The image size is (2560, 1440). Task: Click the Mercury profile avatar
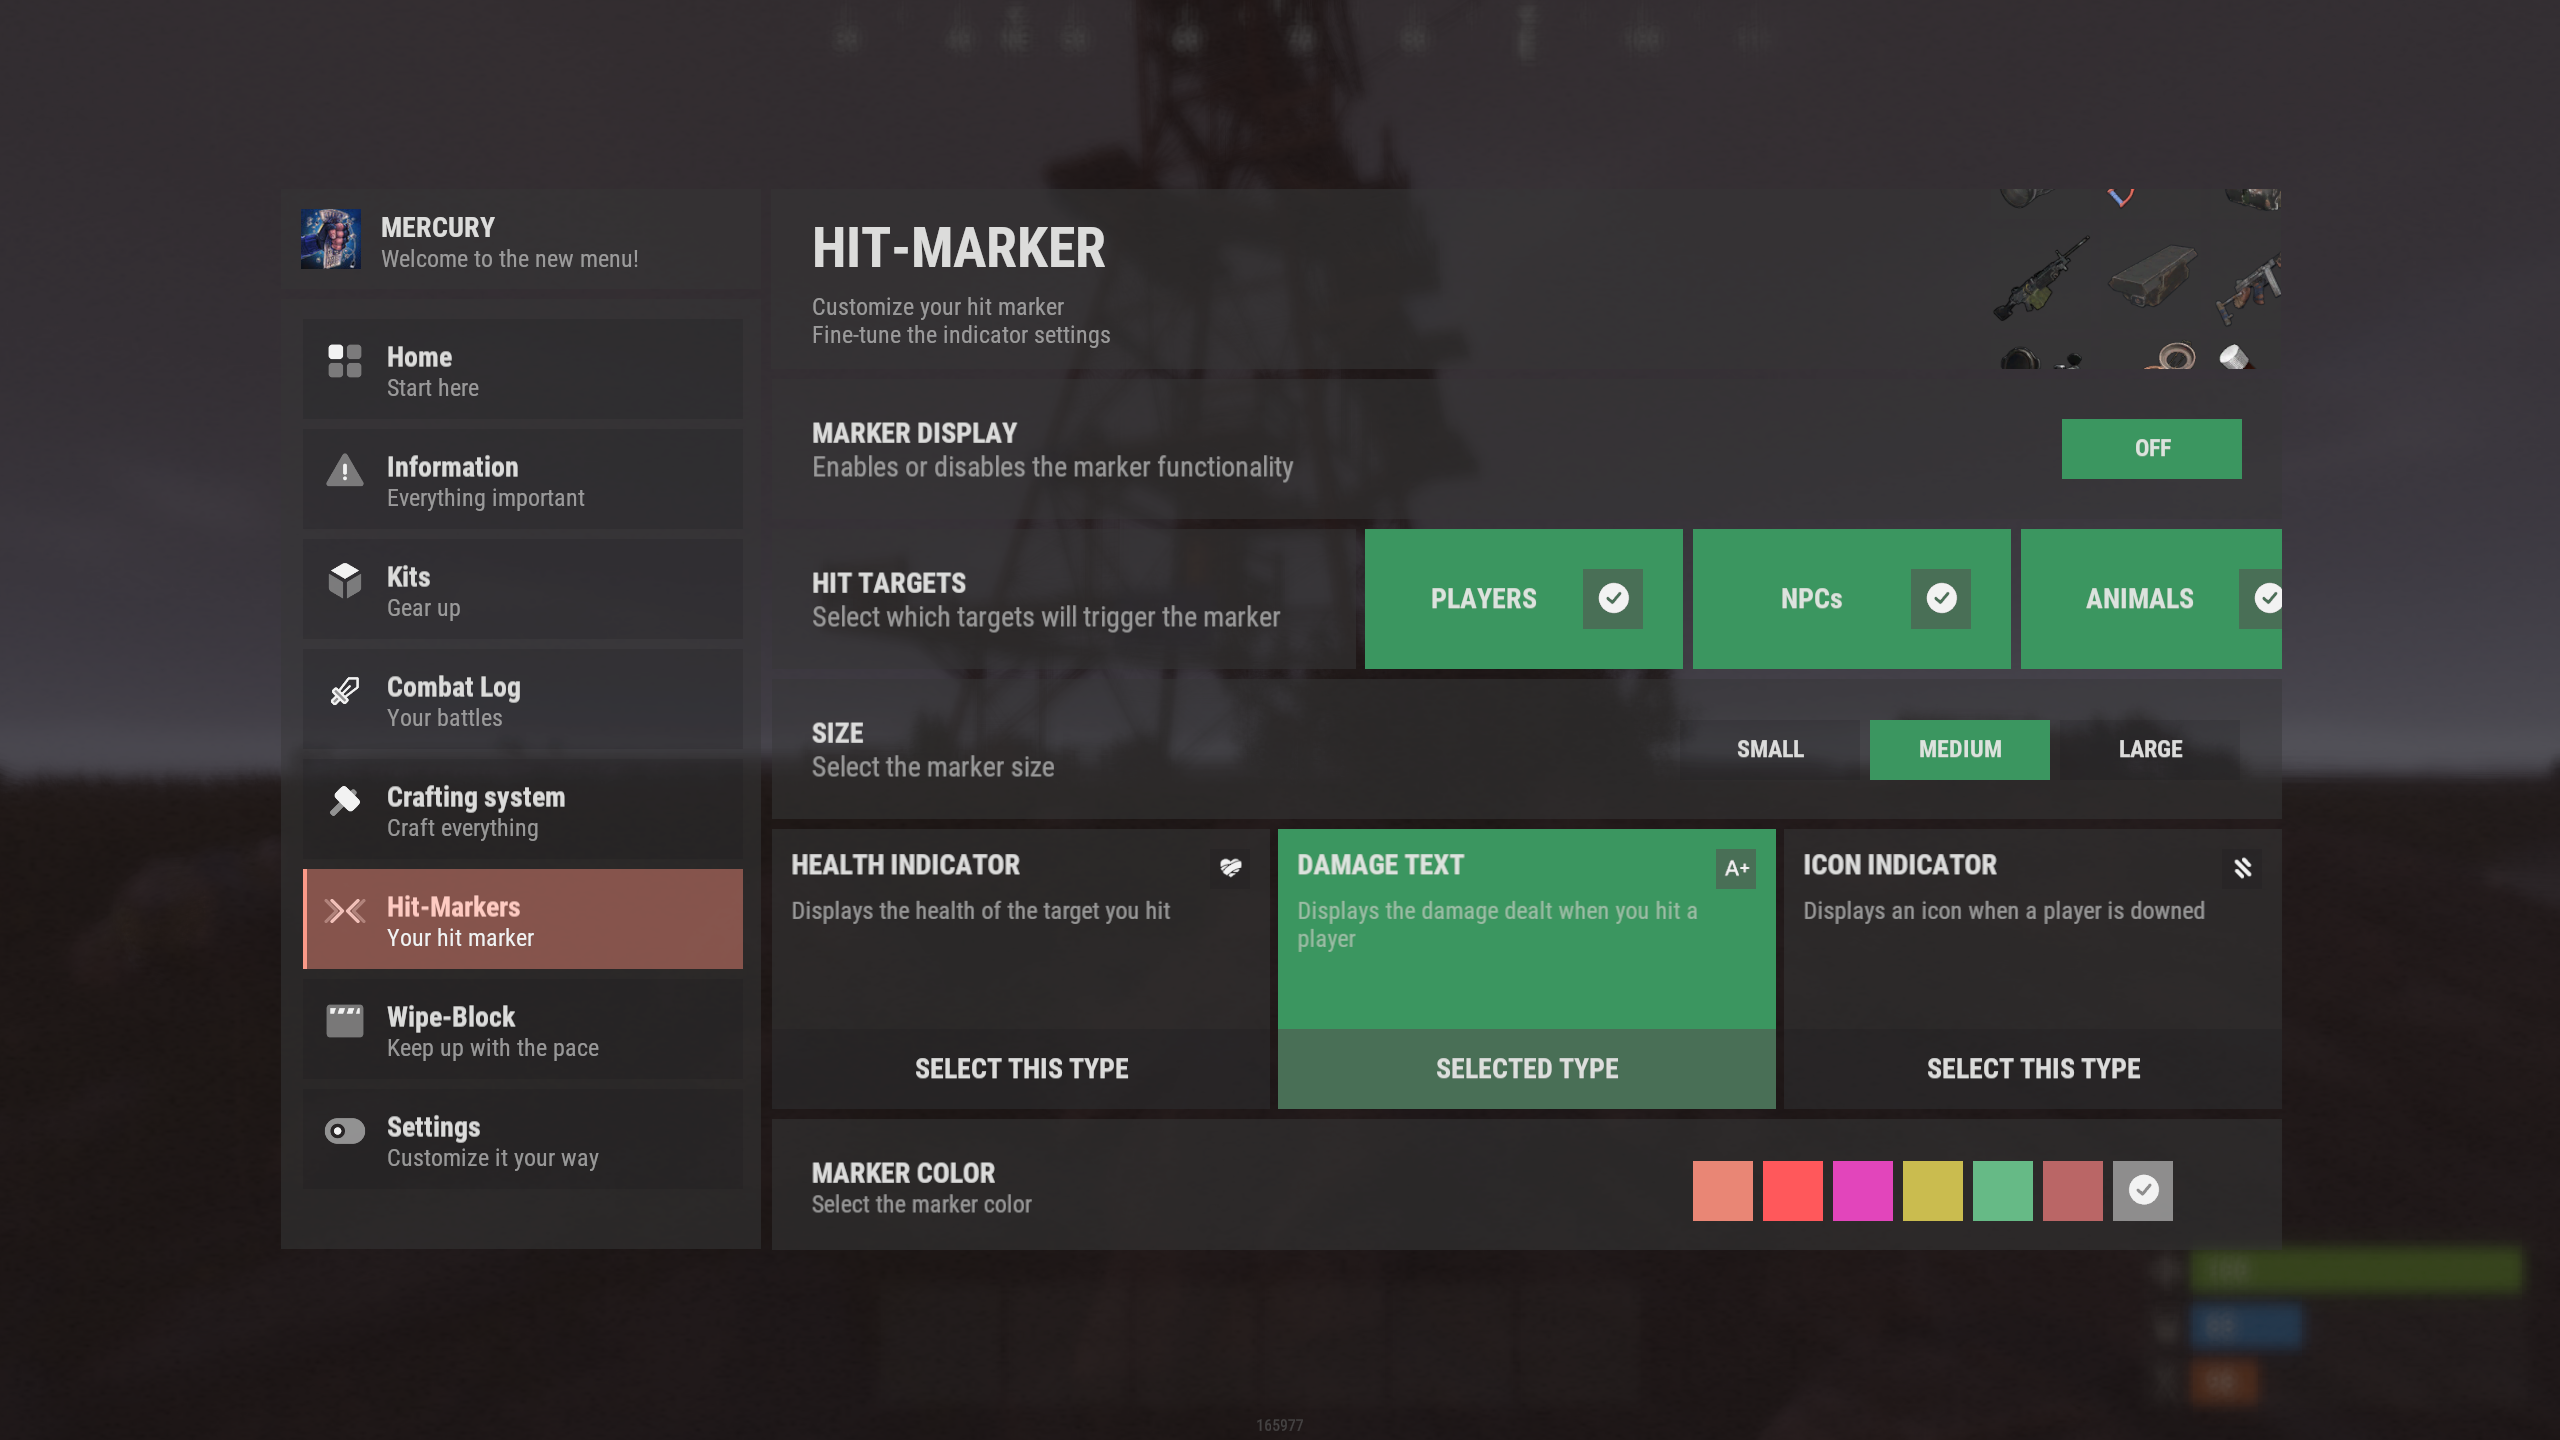pyautogui.click(x=331, y=239)
